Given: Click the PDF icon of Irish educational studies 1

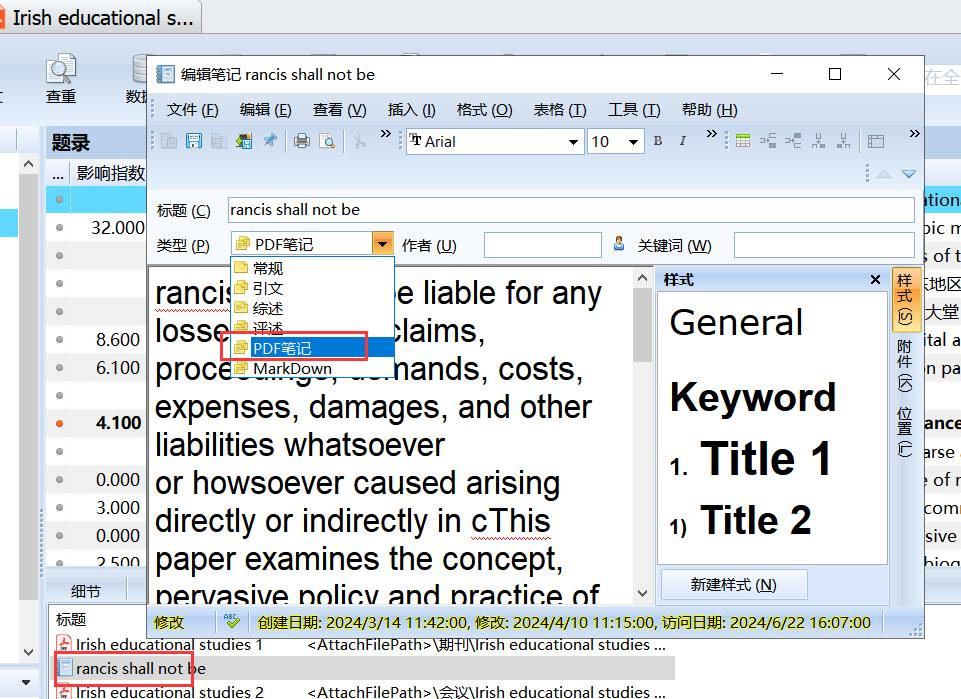Looking at the screenshot, I should click(x=64, y=644).
